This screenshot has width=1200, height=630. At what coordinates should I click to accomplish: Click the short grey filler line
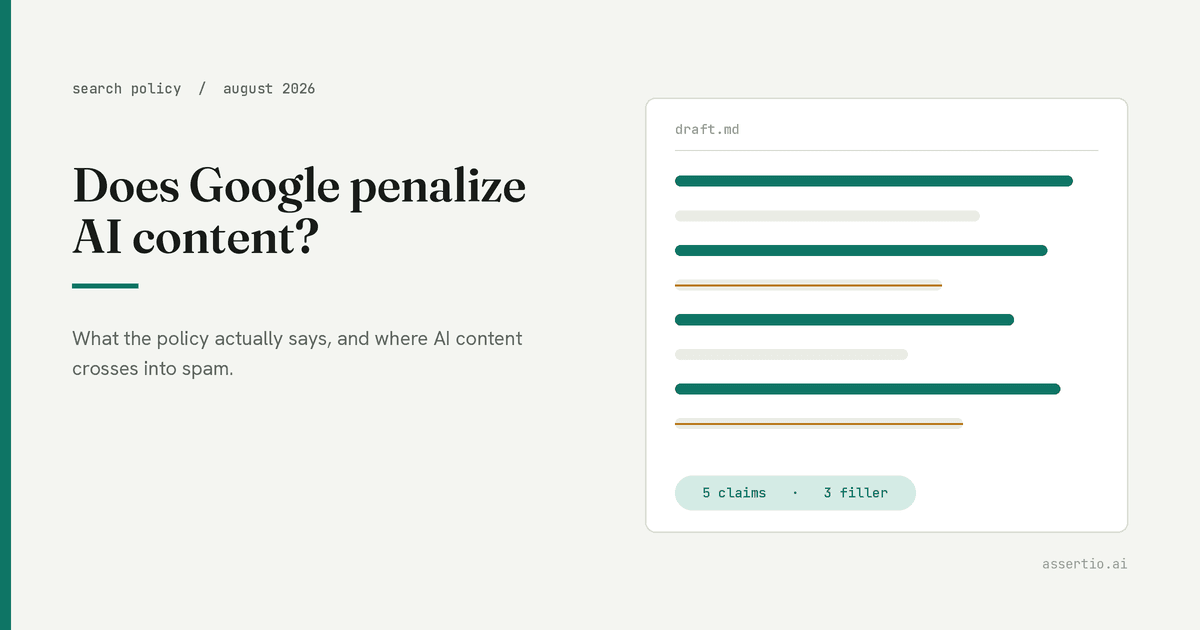point(791,354)
